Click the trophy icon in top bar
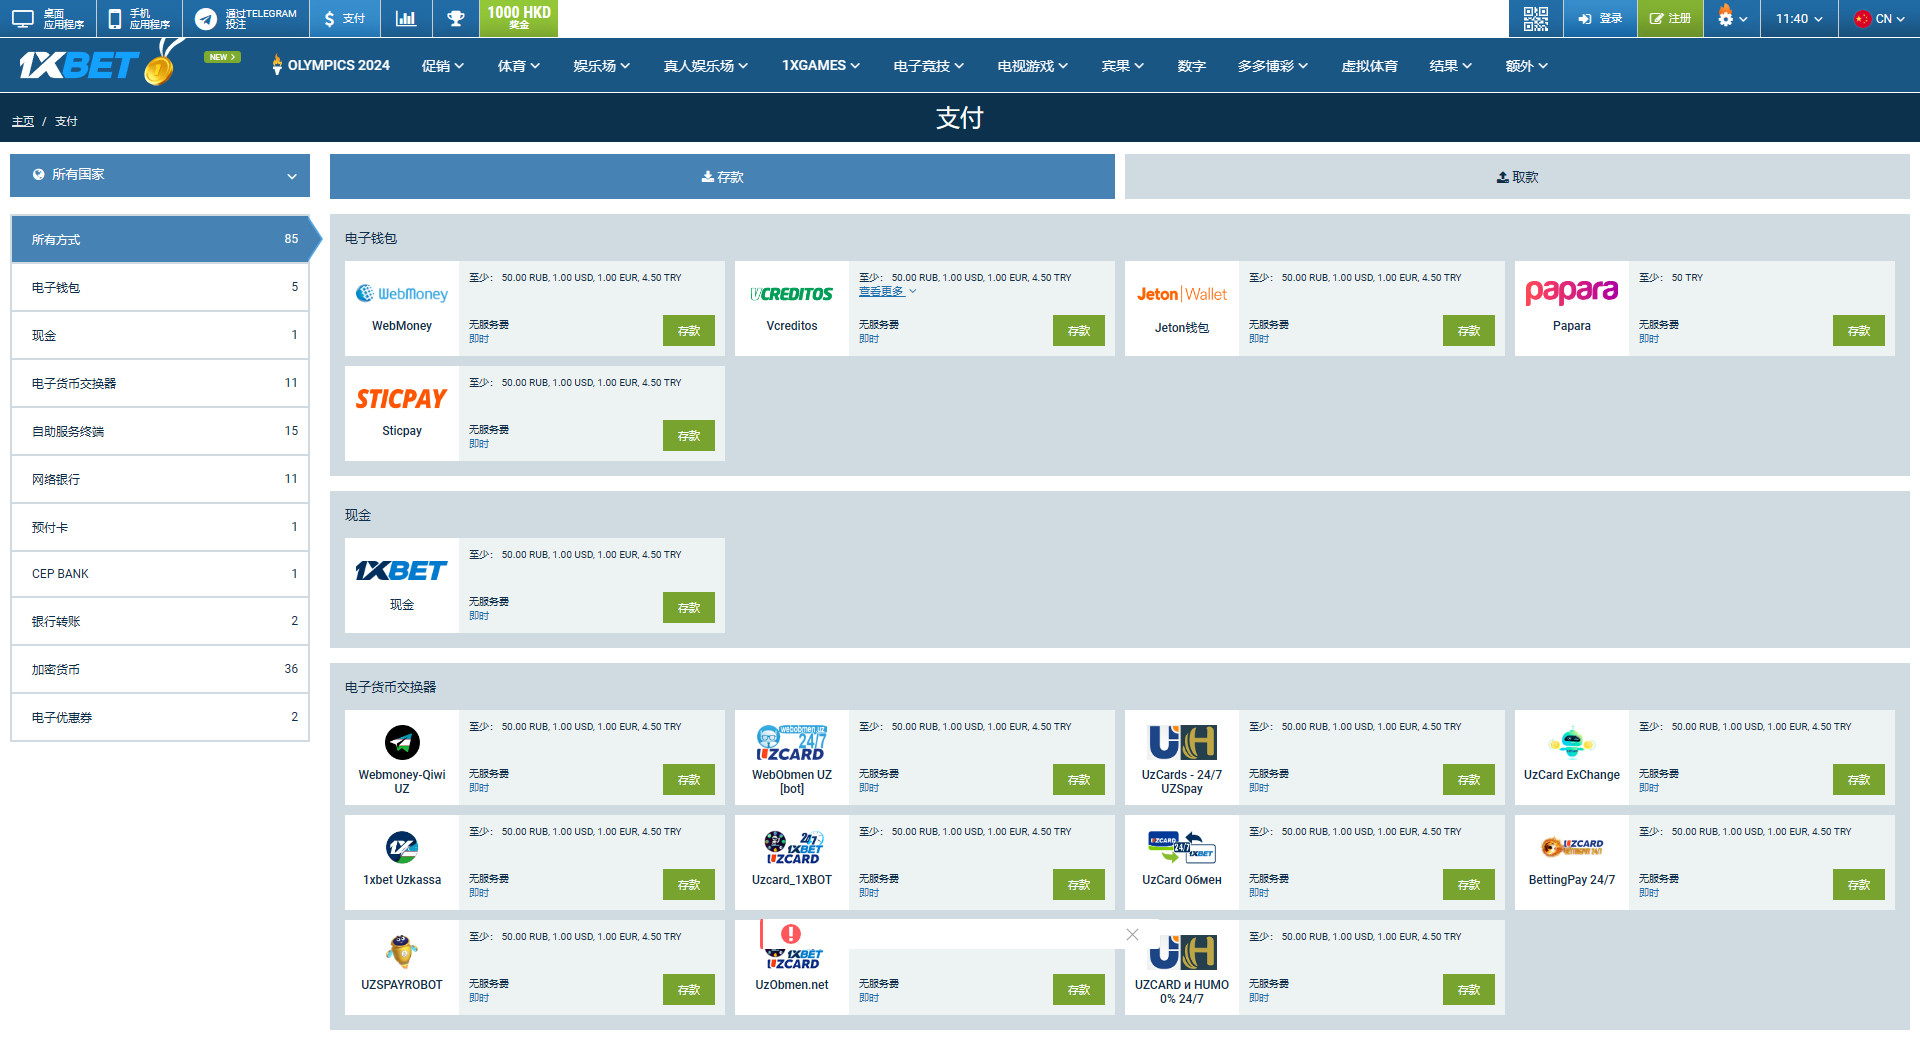The height and width of the screenshot is (1040, 1920). click(455, 18)
